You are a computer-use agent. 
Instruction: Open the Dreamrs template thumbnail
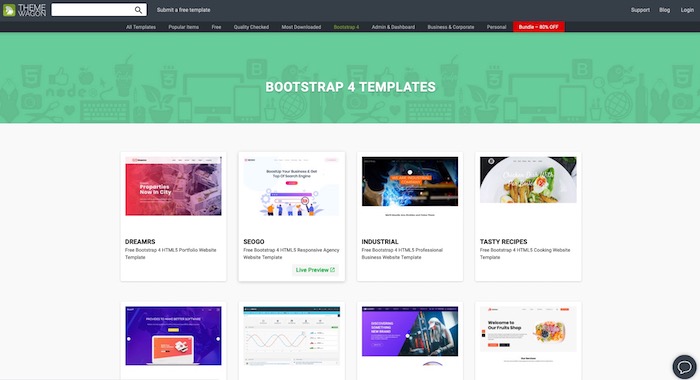tap(173, 186)
